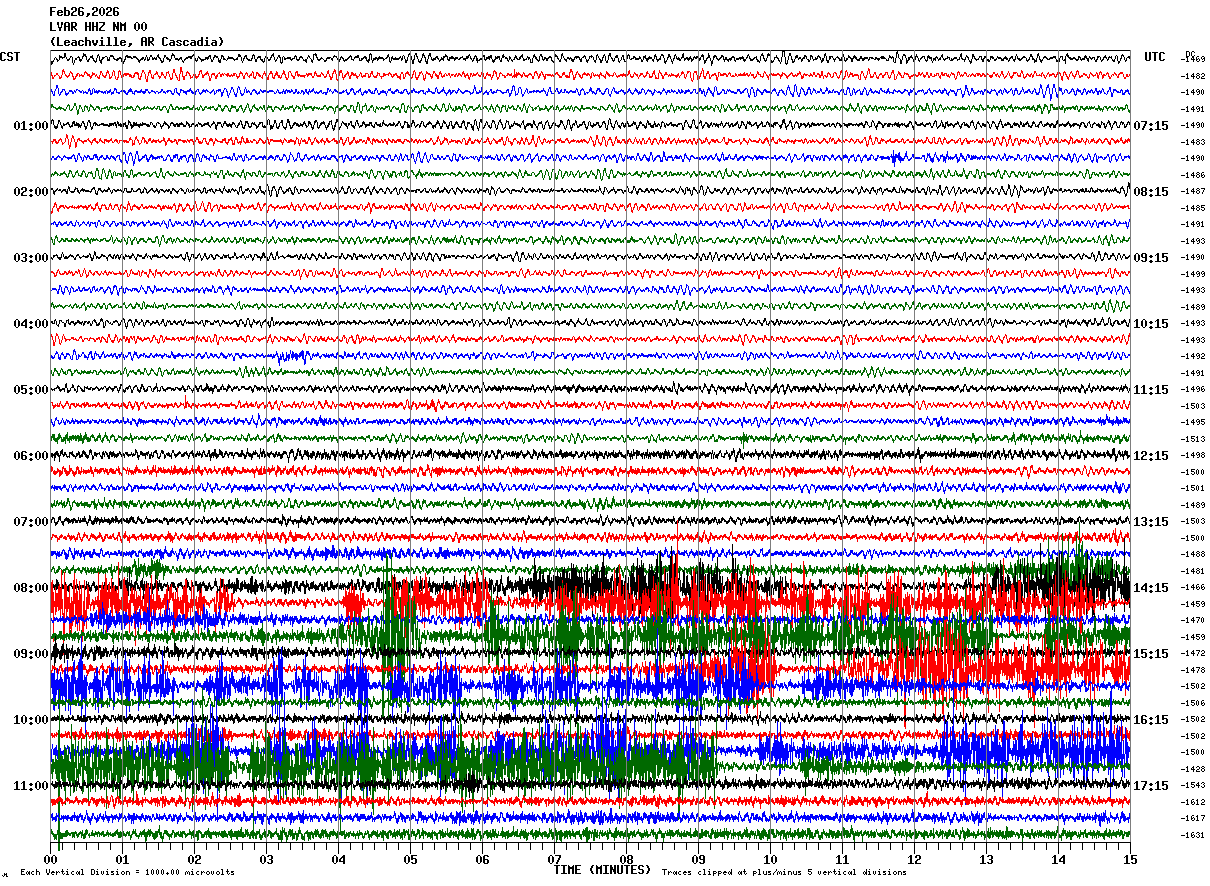Click the 08:00 CST time label
Viewport: 1210px width, 886px height.
pyautogui.click(x=31, y=588)
